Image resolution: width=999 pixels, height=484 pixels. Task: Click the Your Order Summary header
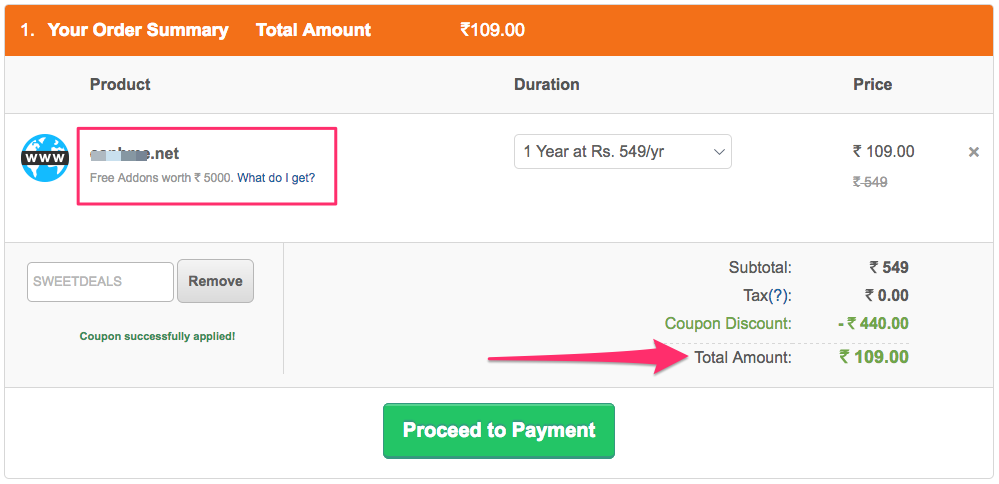(138, 30)
